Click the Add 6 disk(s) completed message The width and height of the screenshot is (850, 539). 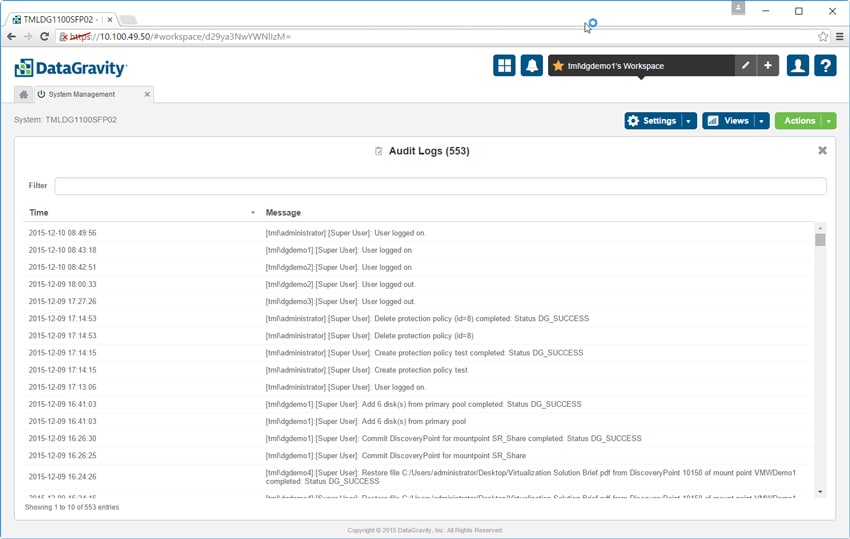coord(423,404)
